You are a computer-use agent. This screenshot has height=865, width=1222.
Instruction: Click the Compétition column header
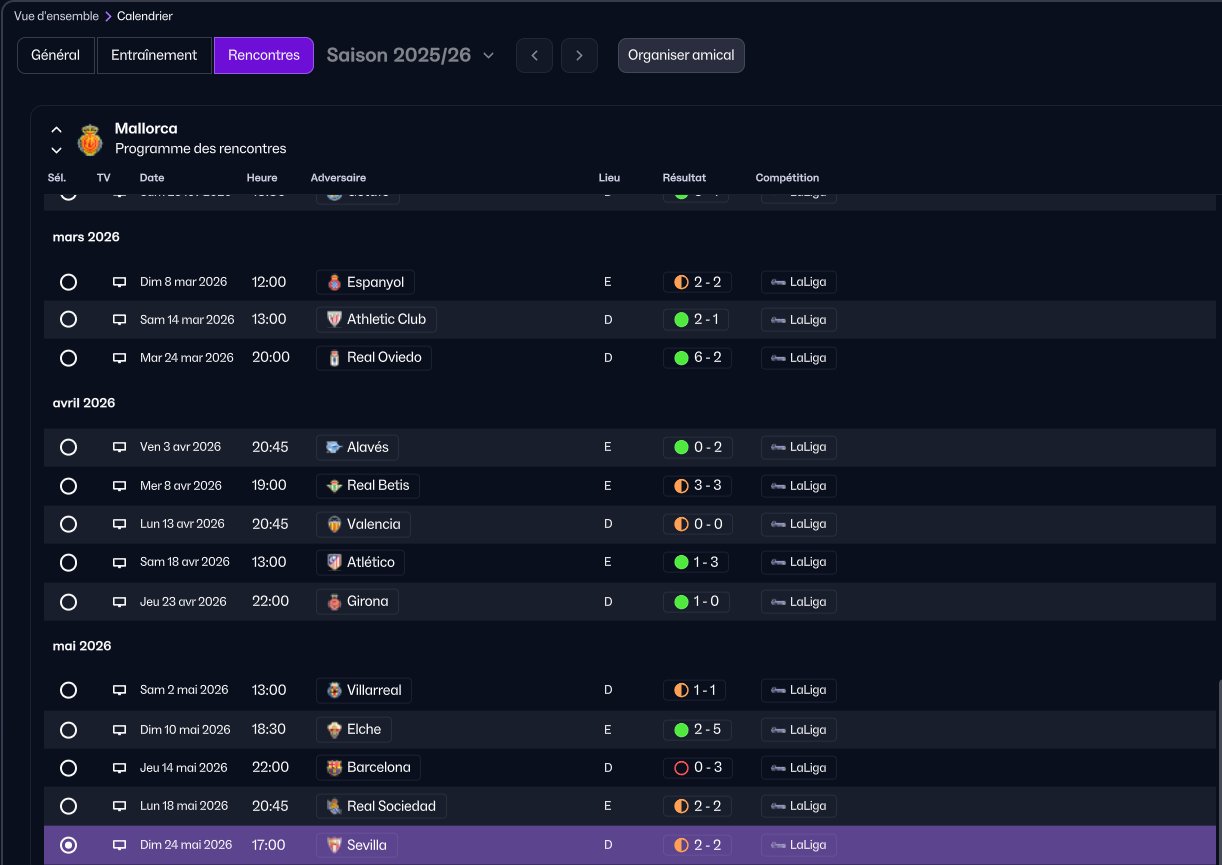coord(787,178)
